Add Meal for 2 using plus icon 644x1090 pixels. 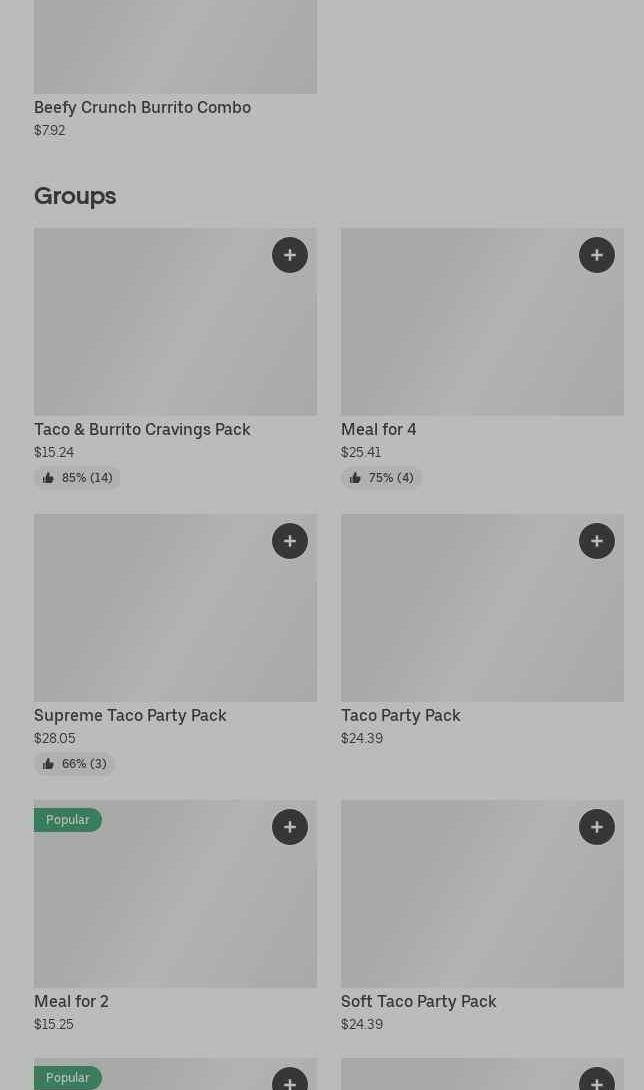tap(290, 827)
